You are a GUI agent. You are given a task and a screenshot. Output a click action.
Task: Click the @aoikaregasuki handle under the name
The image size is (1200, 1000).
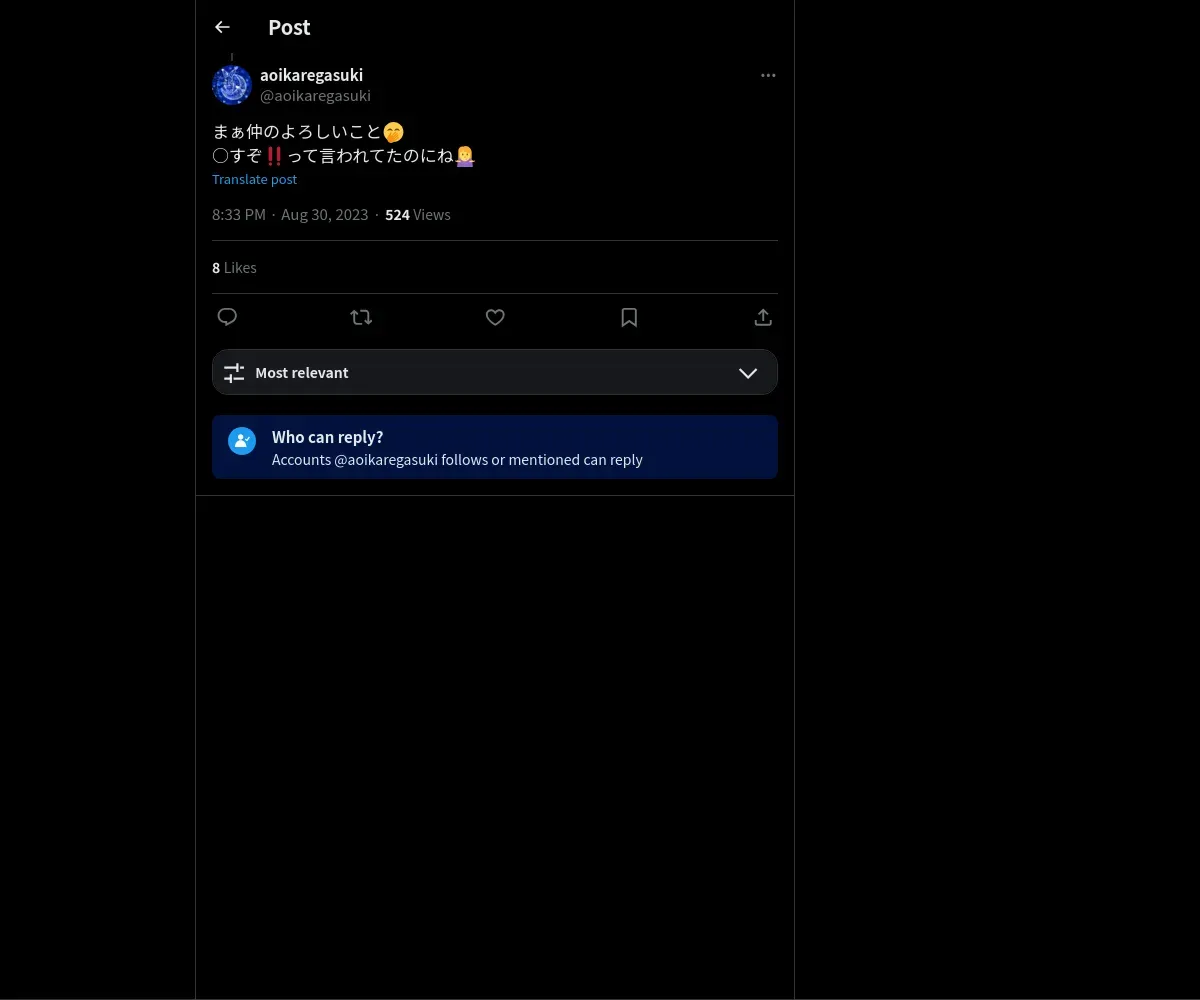click(x=315, y=95)
